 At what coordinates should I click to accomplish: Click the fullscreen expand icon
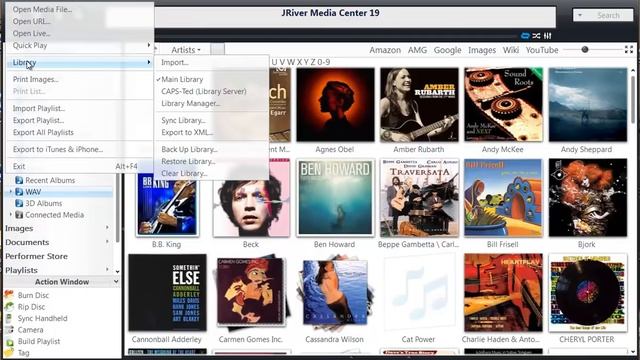point(629,50)
